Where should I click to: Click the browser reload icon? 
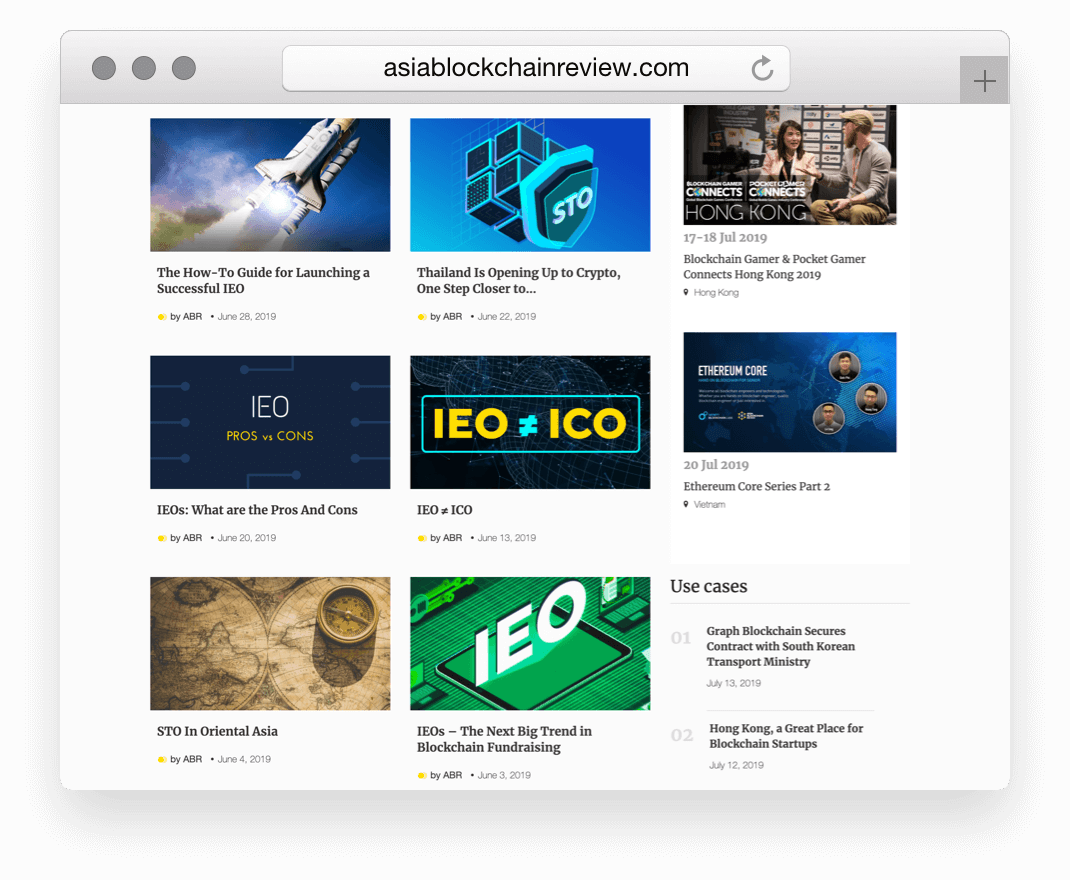762,69
